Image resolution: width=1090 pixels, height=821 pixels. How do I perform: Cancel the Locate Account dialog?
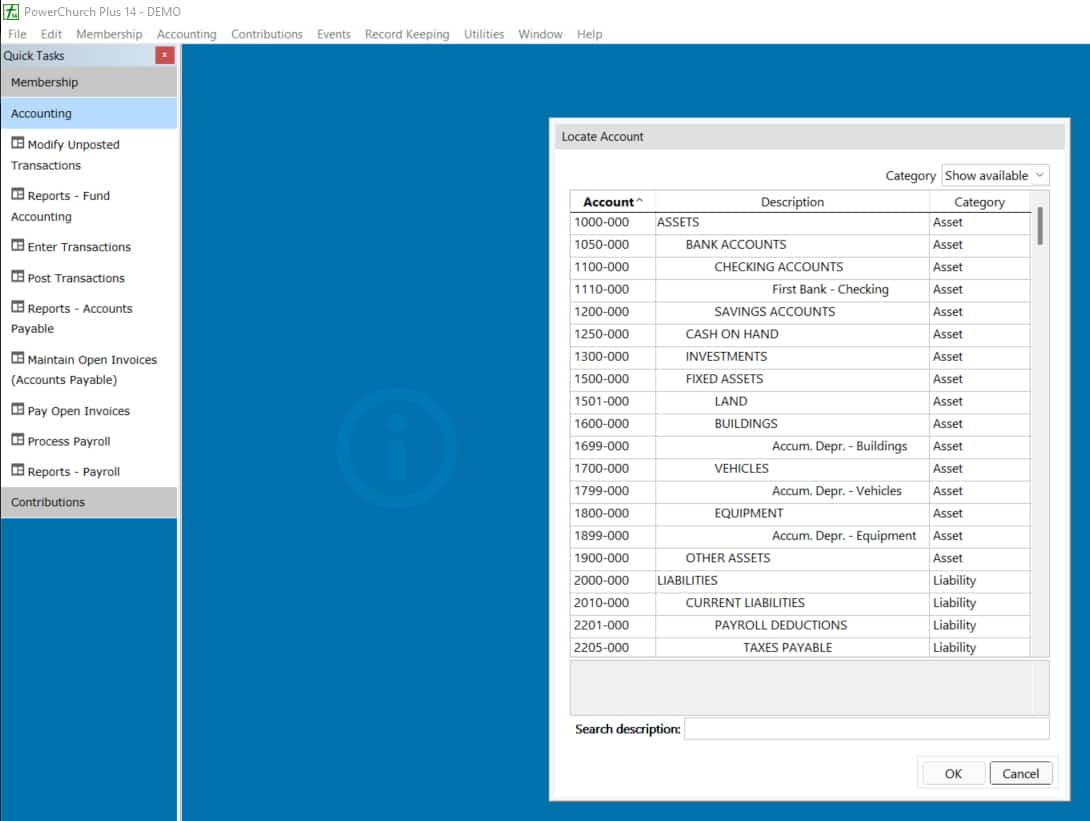1020,773
